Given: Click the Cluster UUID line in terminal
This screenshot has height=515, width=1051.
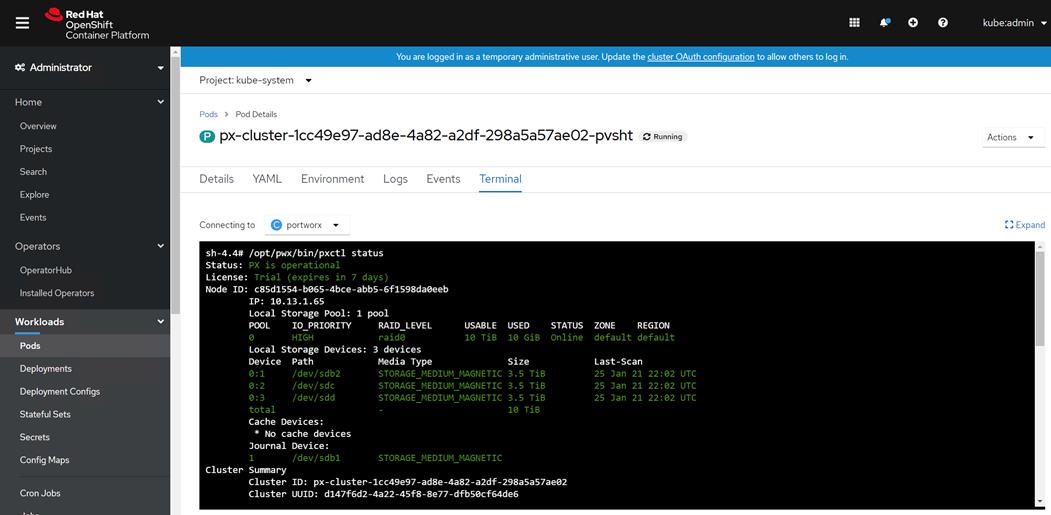Looking at the screenshot, I should click(x=383, y=494).
